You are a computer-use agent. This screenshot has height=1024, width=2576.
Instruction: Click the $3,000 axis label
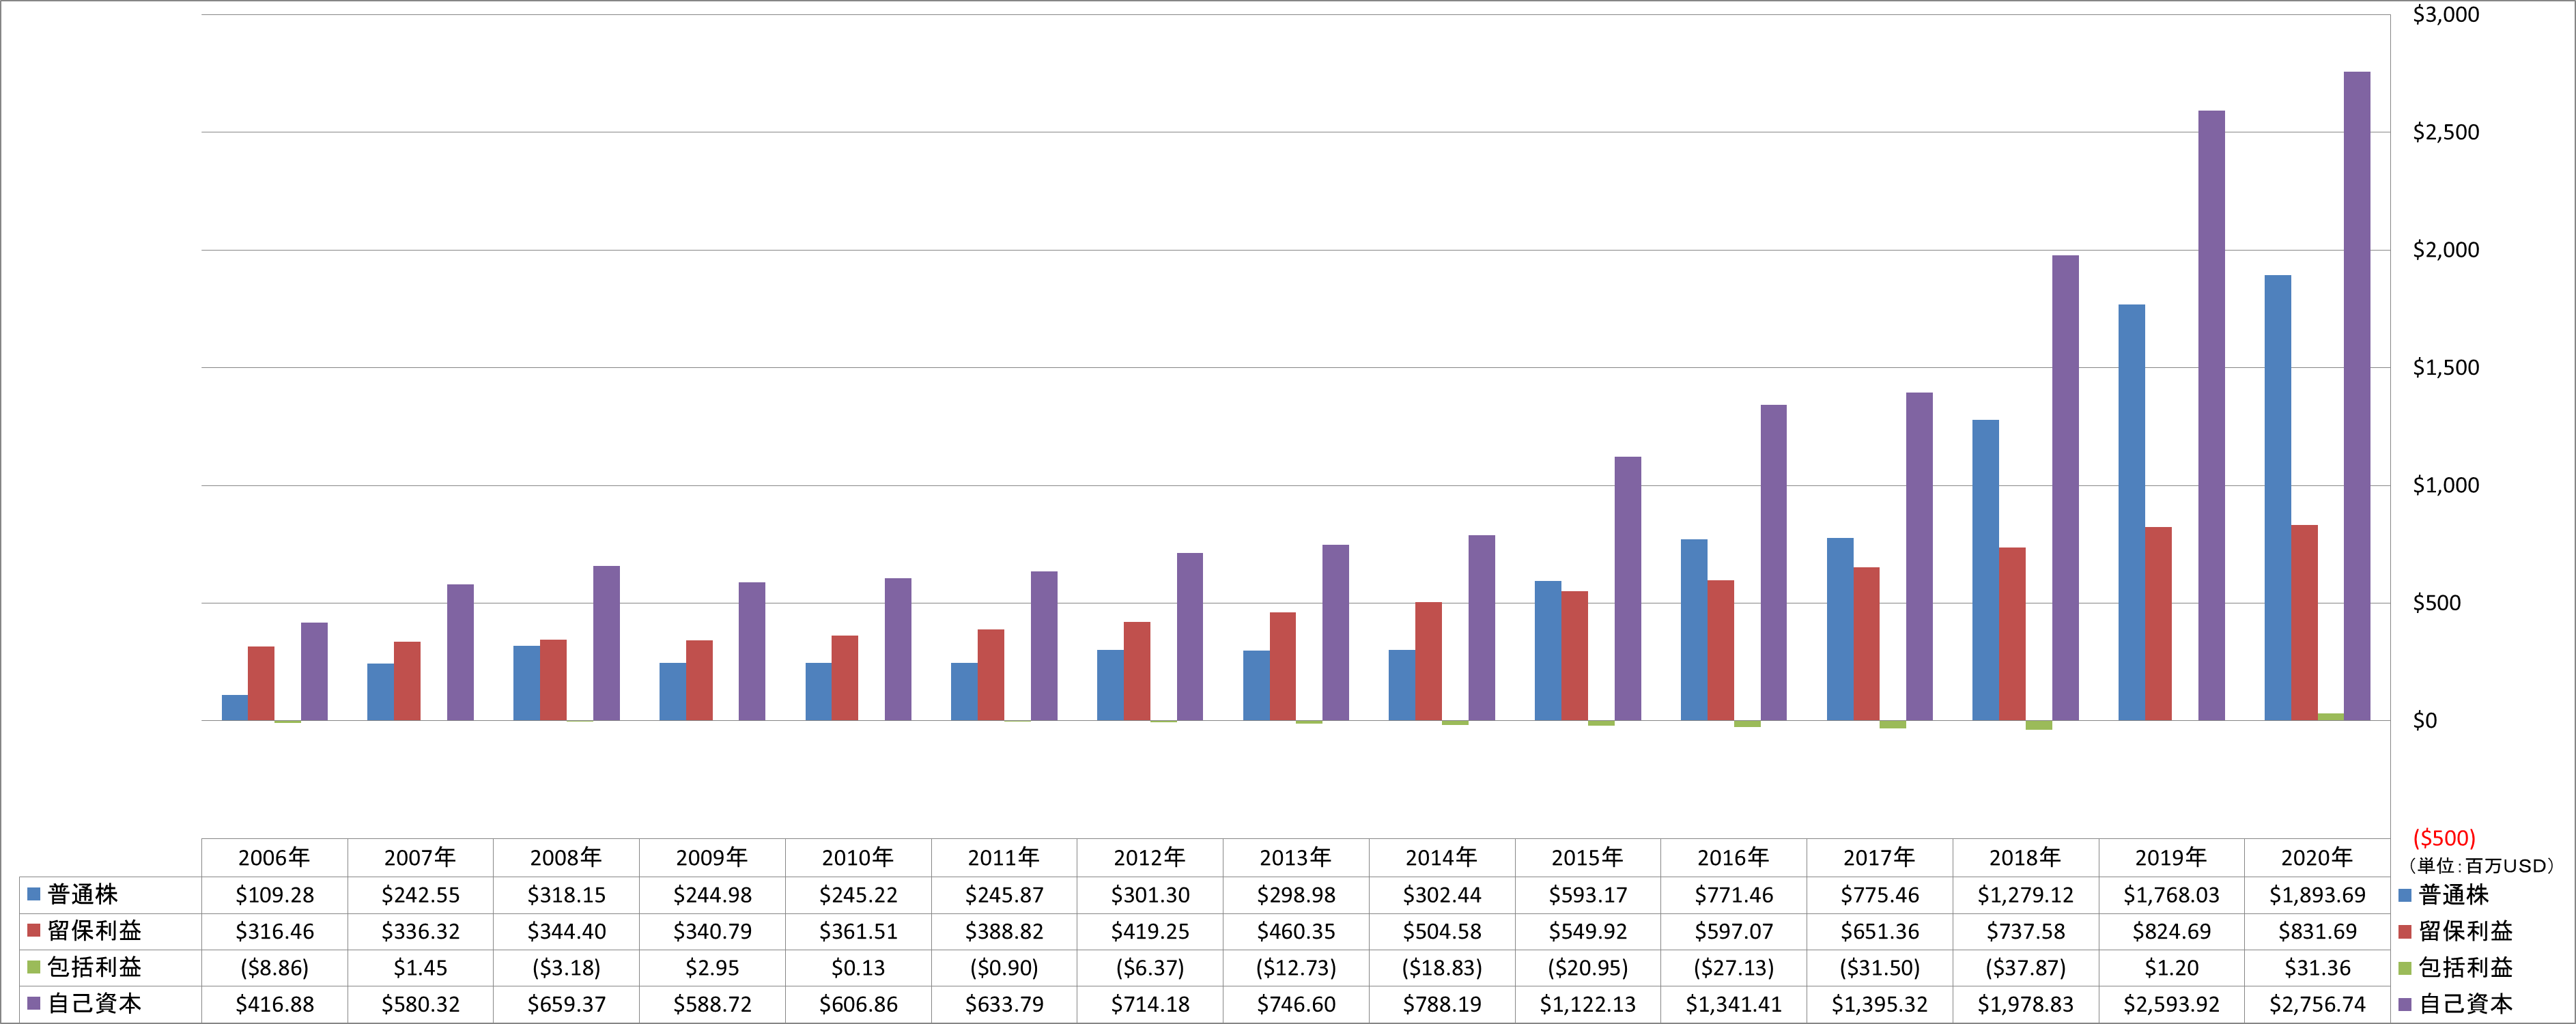point(2445,14)
